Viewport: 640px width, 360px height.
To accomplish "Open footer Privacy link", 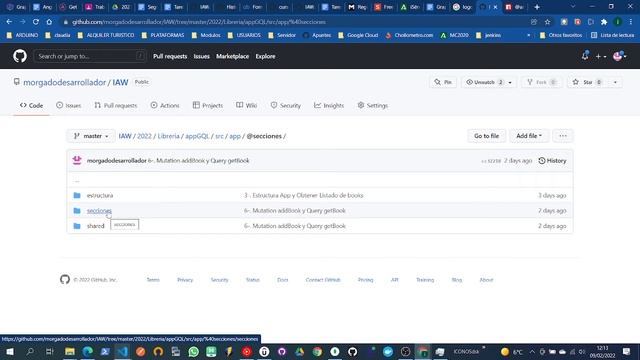I will pos(185,280).
